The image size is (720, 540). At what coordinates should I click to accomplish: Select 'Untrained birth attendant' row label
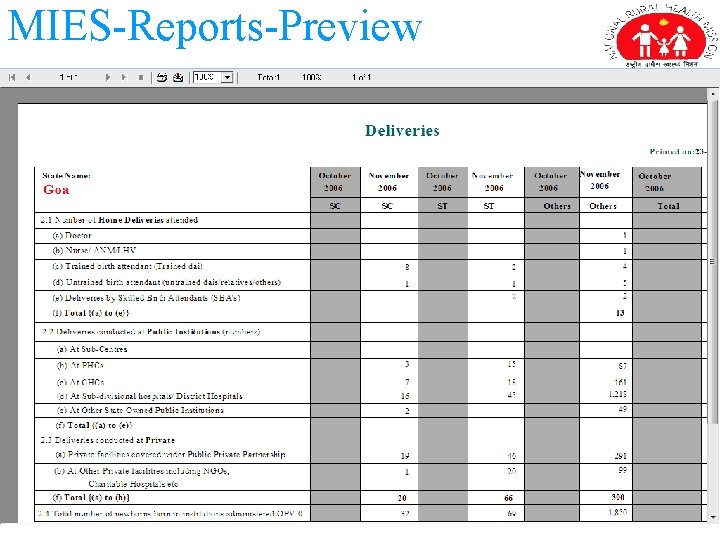[167, 282]
